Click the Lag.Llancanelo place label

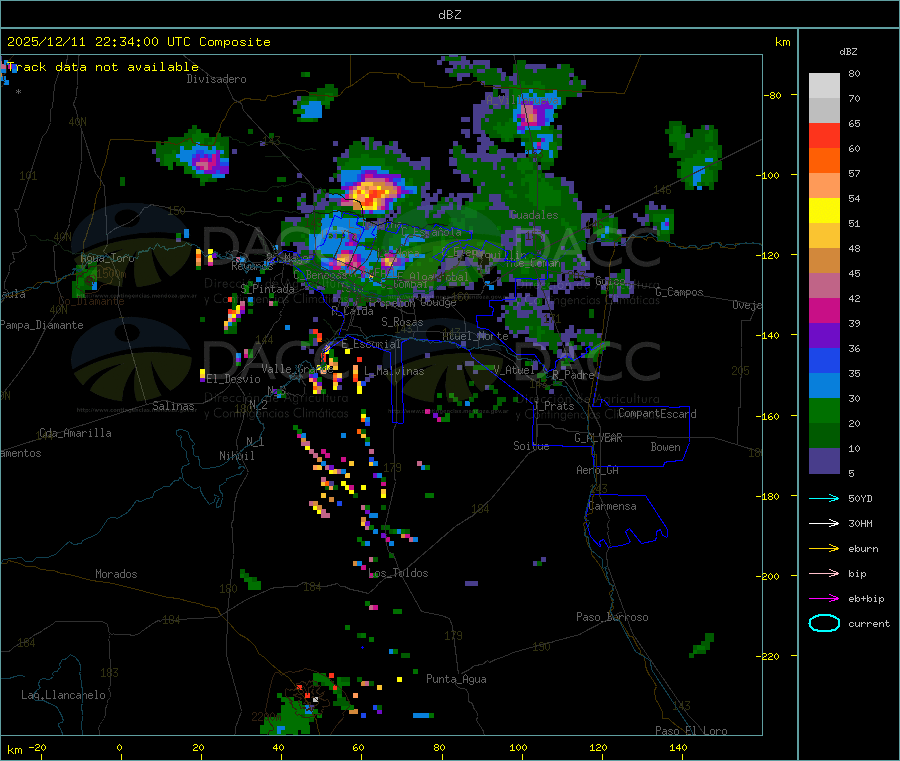(x=63, y=695)
